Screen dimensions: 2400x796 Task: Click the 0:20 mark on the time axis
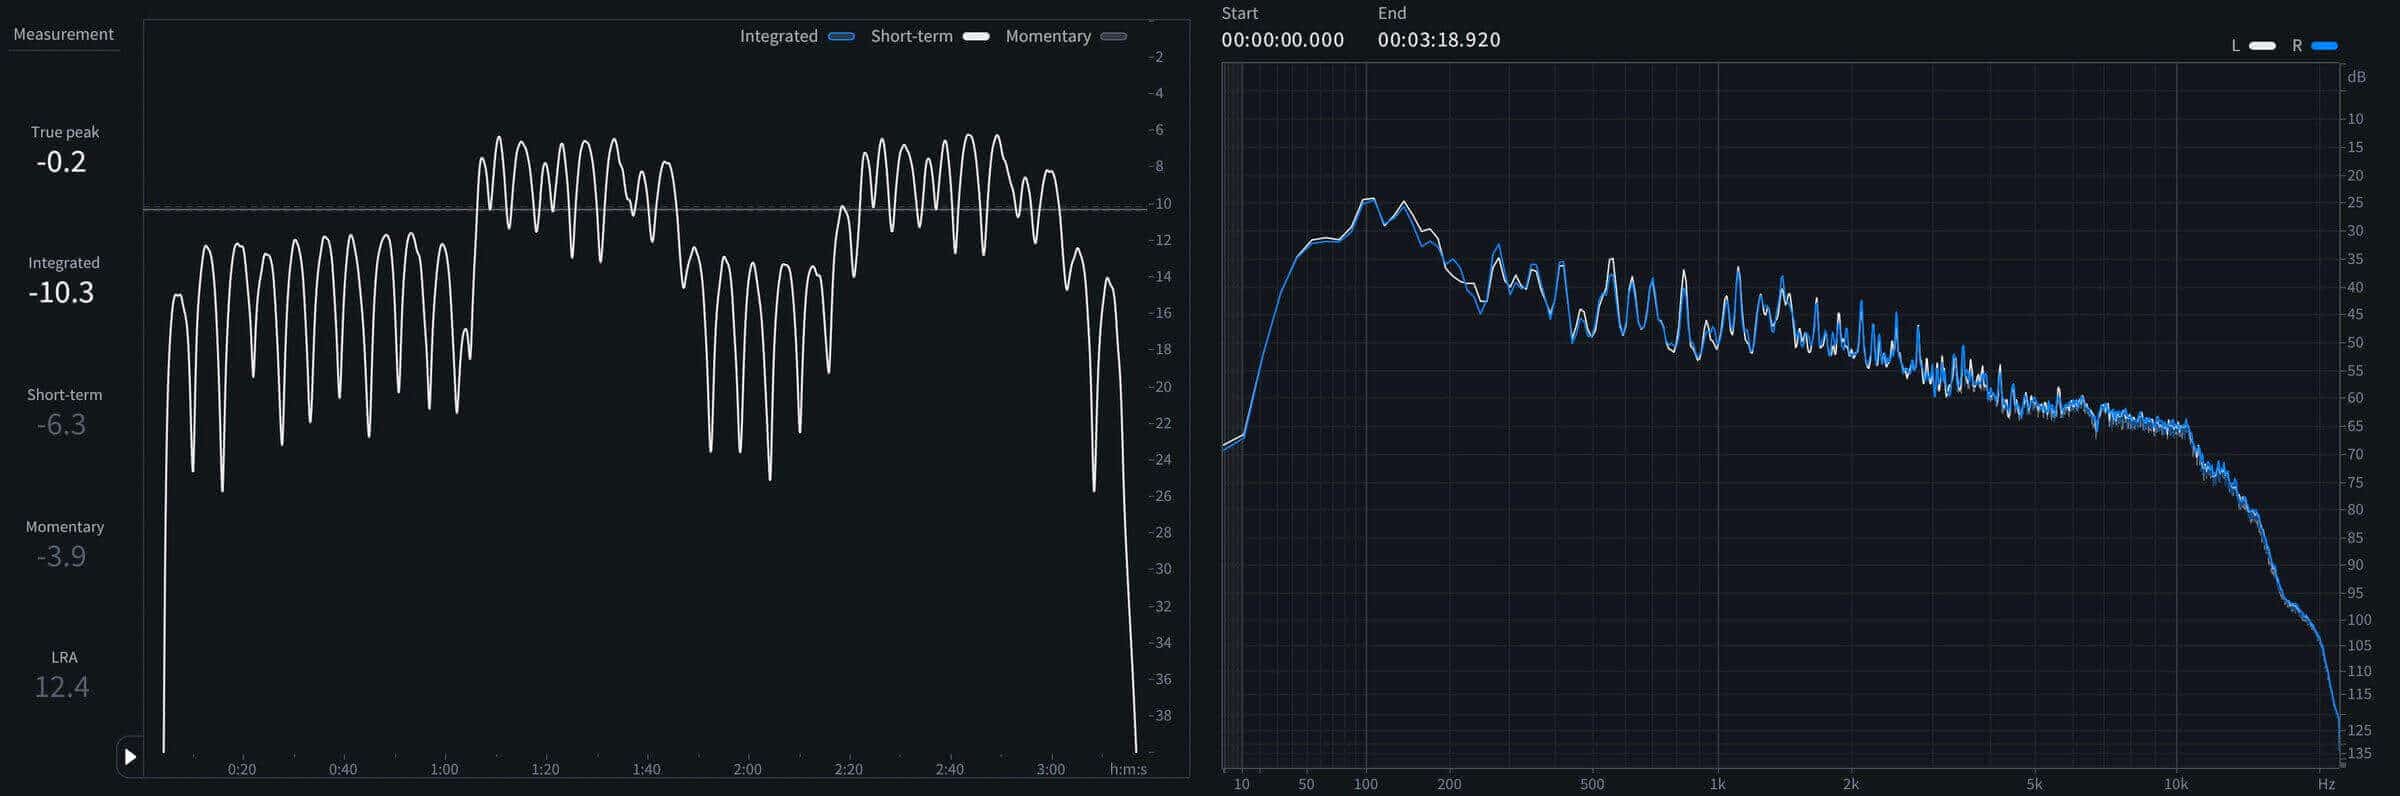click(242, 769)
